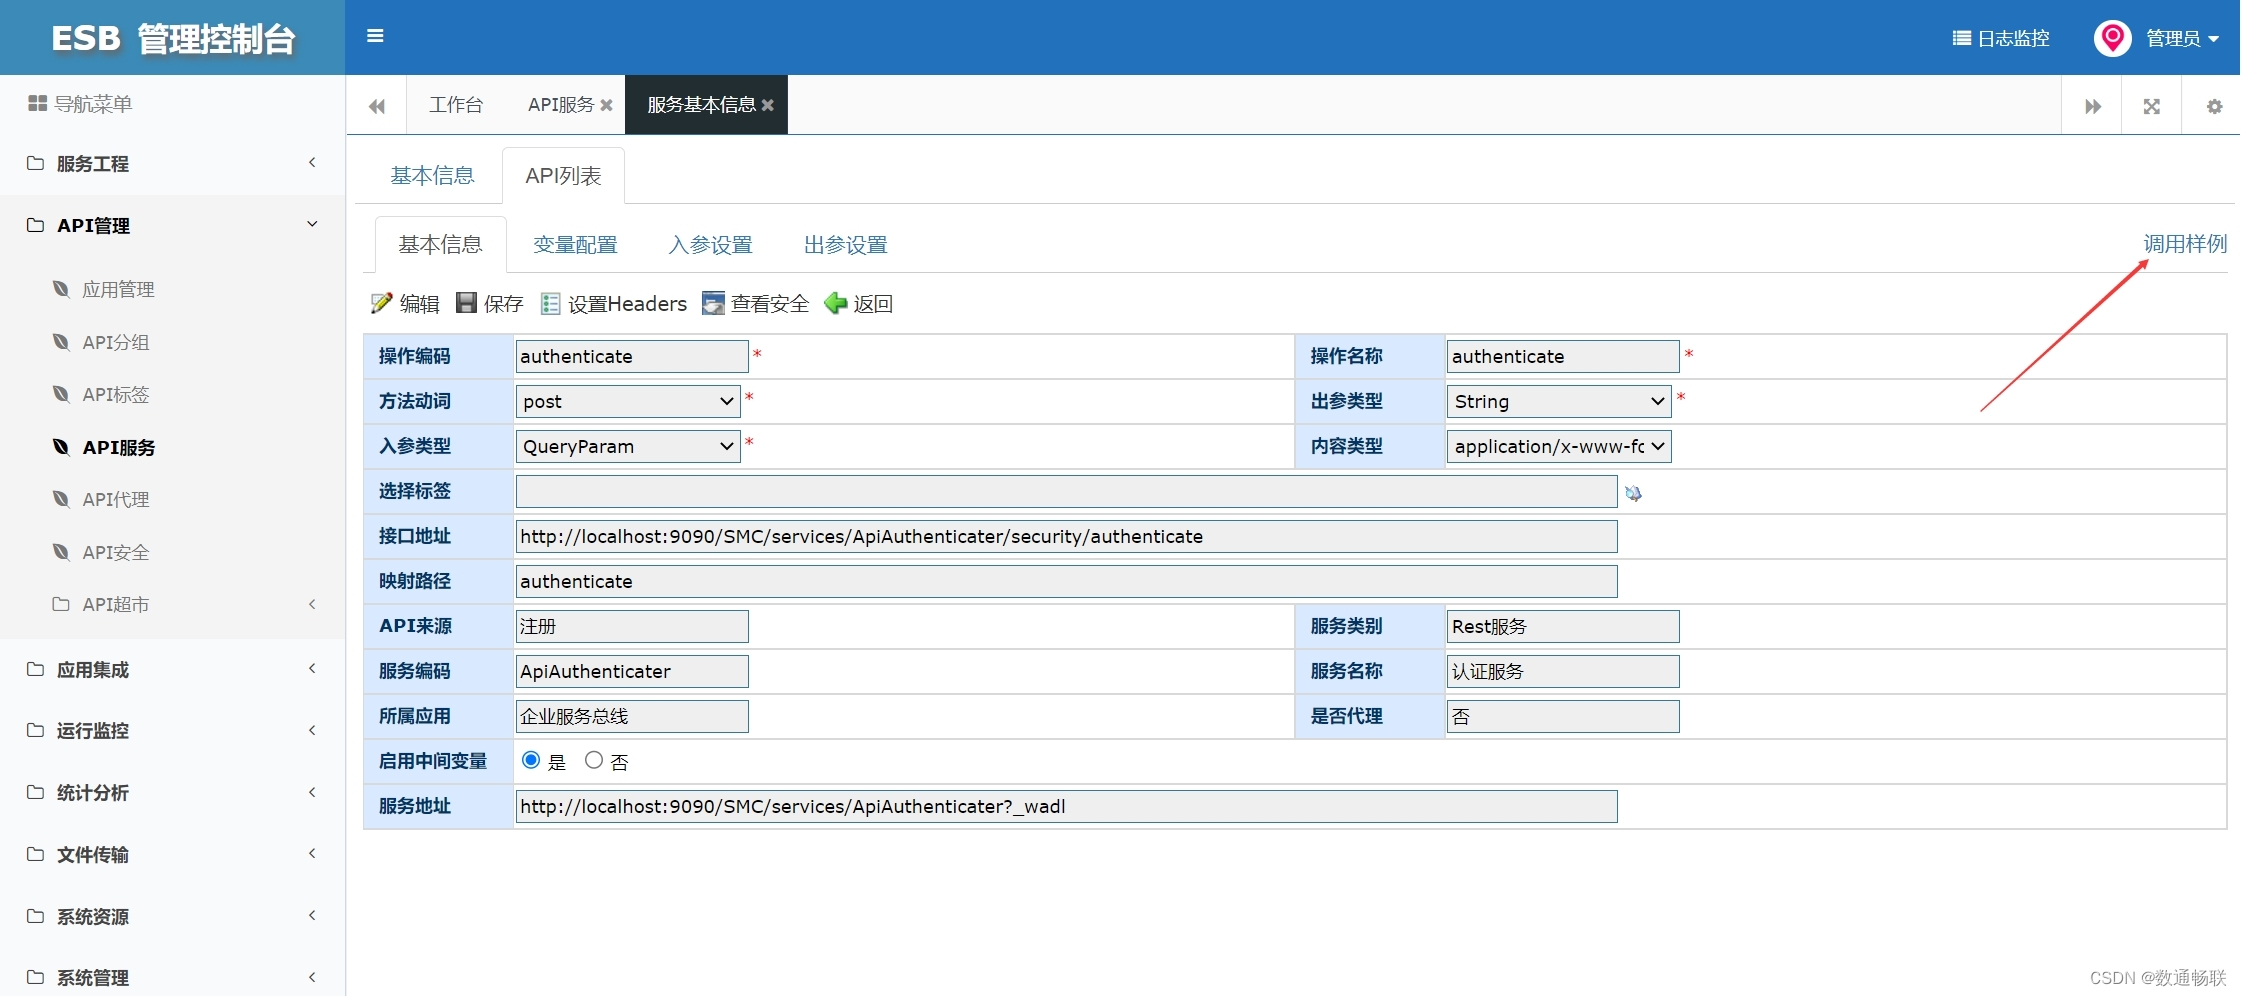Expand the 统计分析 menu section
This screenshot has width=2242, height=996.
coord(172,793)
